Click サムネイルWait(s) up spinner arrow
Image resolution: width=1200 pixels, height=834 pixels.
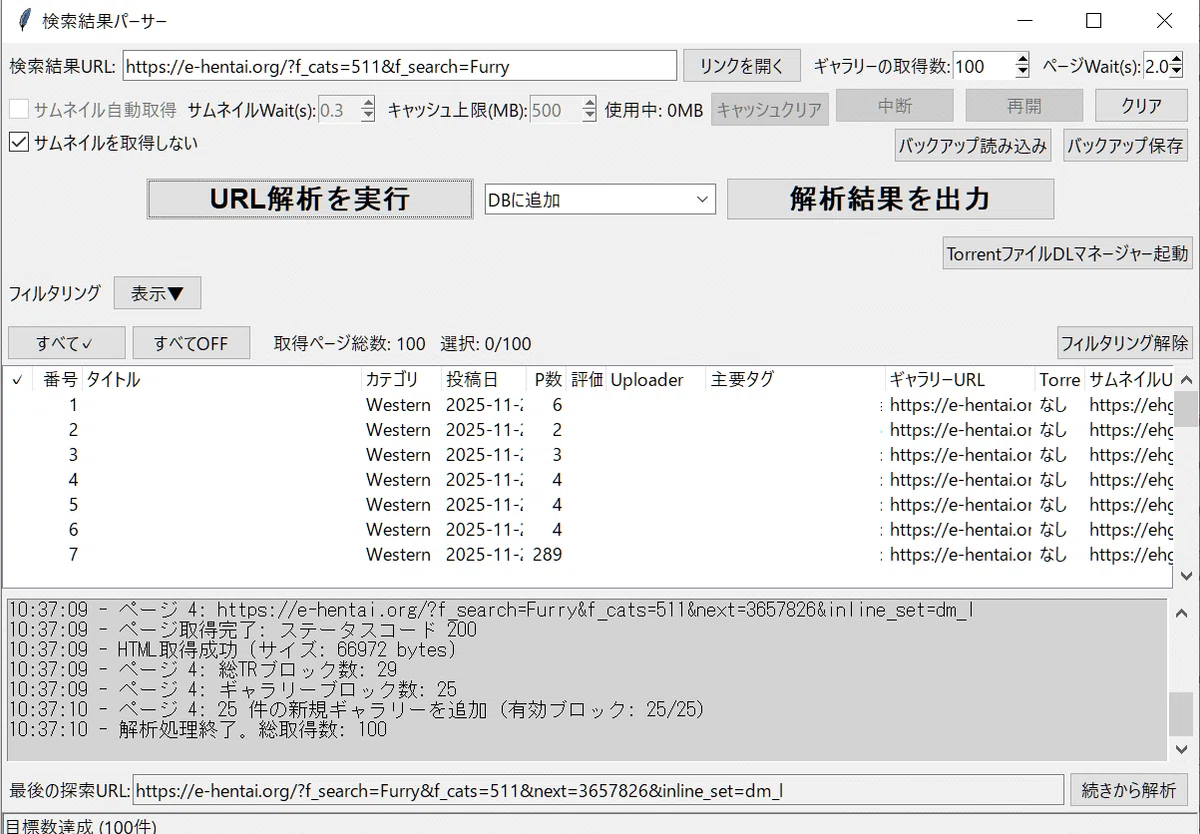coord(368,104)
